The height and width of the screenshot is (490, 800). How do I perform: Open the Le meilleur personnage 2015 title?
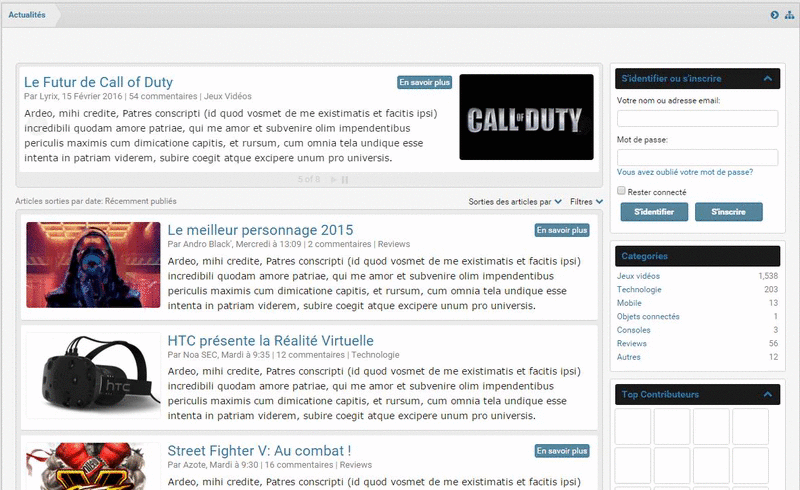coord(260,230)
